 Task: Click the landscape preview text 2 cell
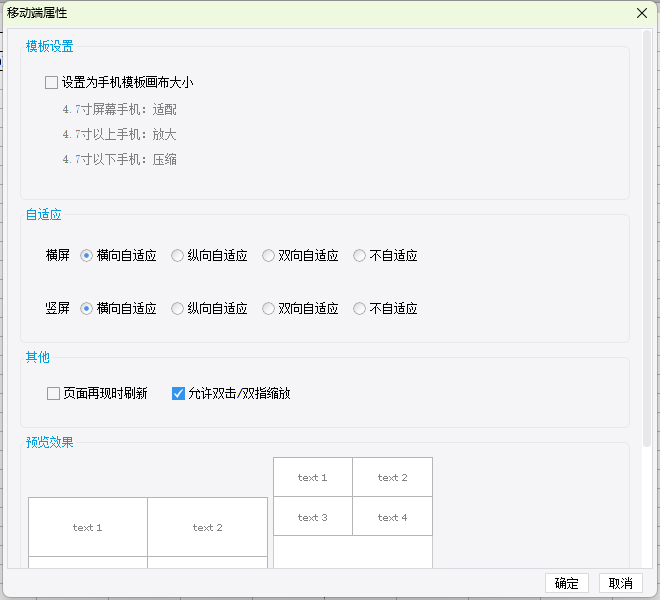click(x=208, y=527)
